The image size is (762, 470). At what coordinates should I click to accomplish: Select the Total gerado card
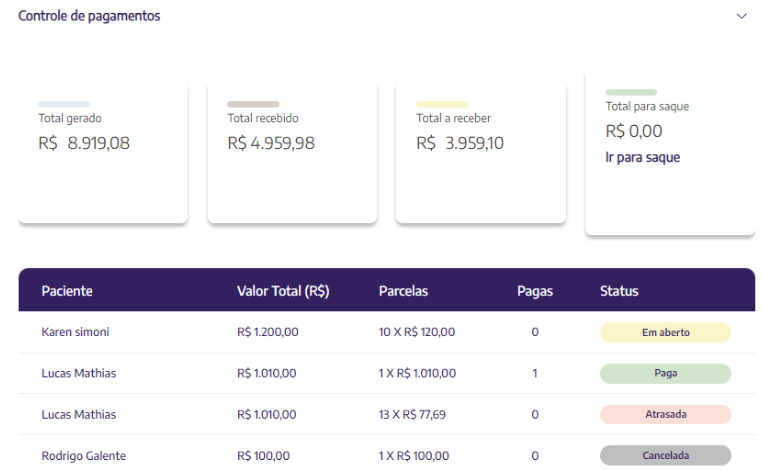coord(103,153)
